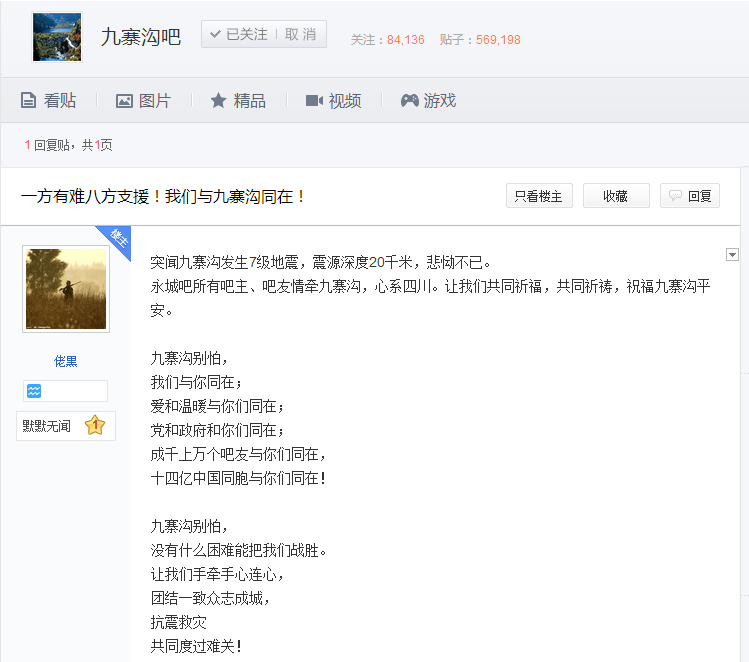Click 取消 to unfollow the forum
The width and height of the screenshot is (749, 662).
[300, 35]
